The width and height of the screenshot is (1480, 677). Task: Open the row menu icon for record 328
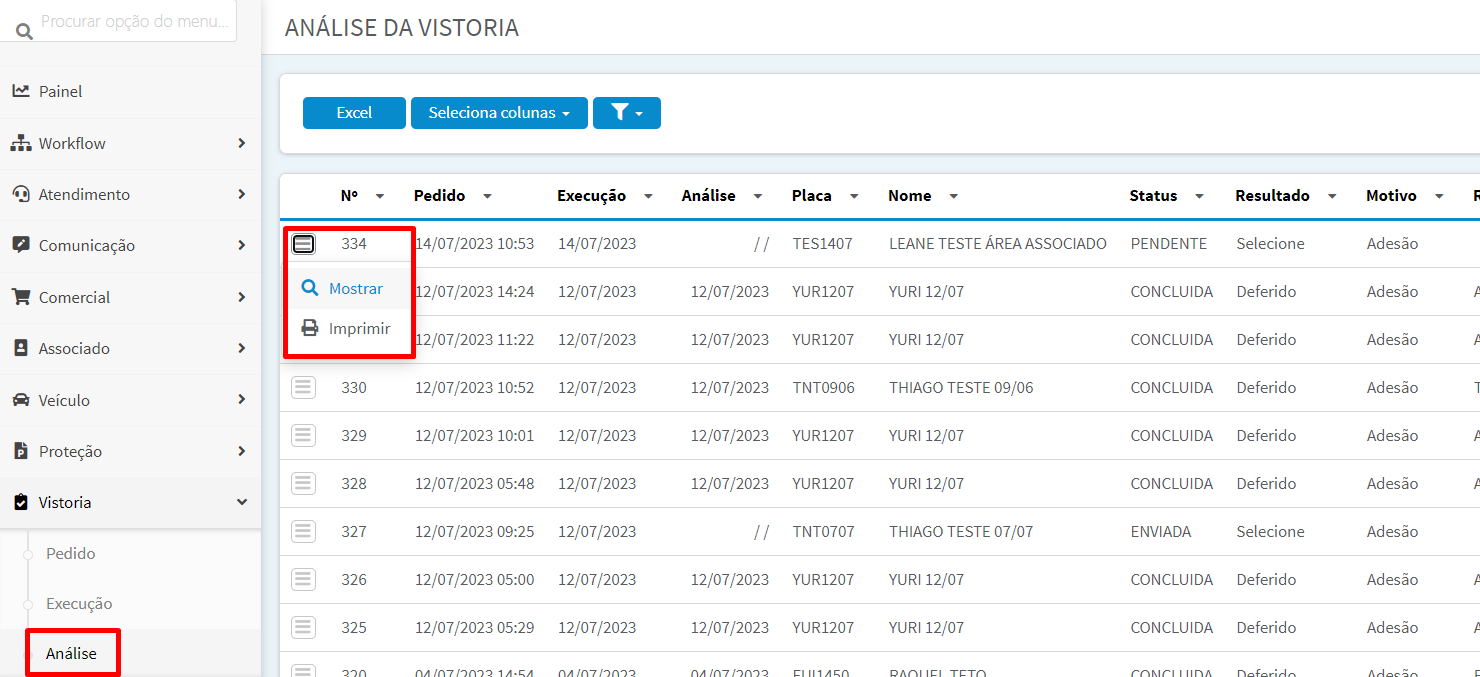(303, 483)
